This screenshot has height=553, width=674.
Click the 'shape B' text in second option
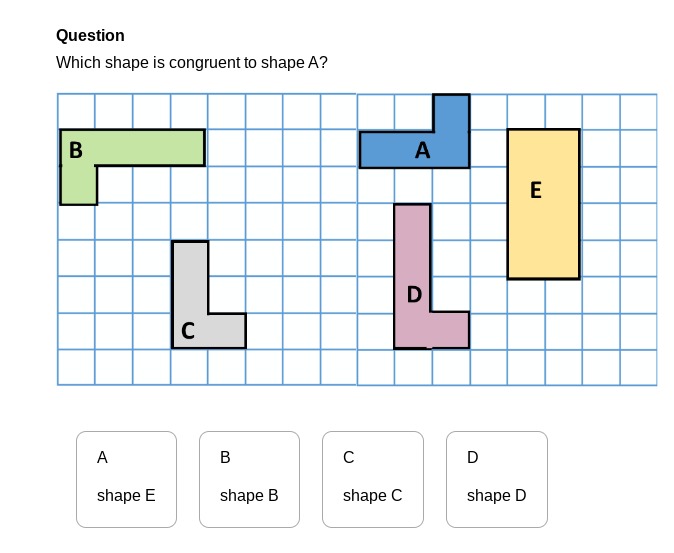[x=249, y=495]
